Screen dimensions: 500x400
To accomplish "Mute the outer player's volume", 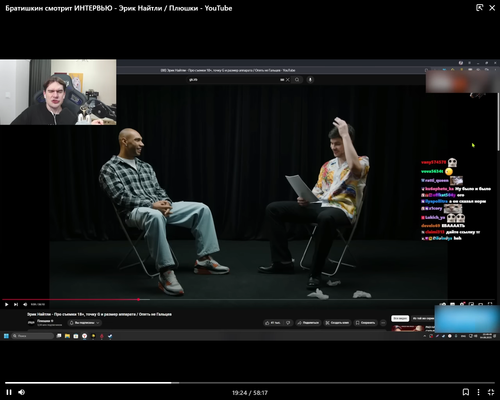I will (22, 392).
